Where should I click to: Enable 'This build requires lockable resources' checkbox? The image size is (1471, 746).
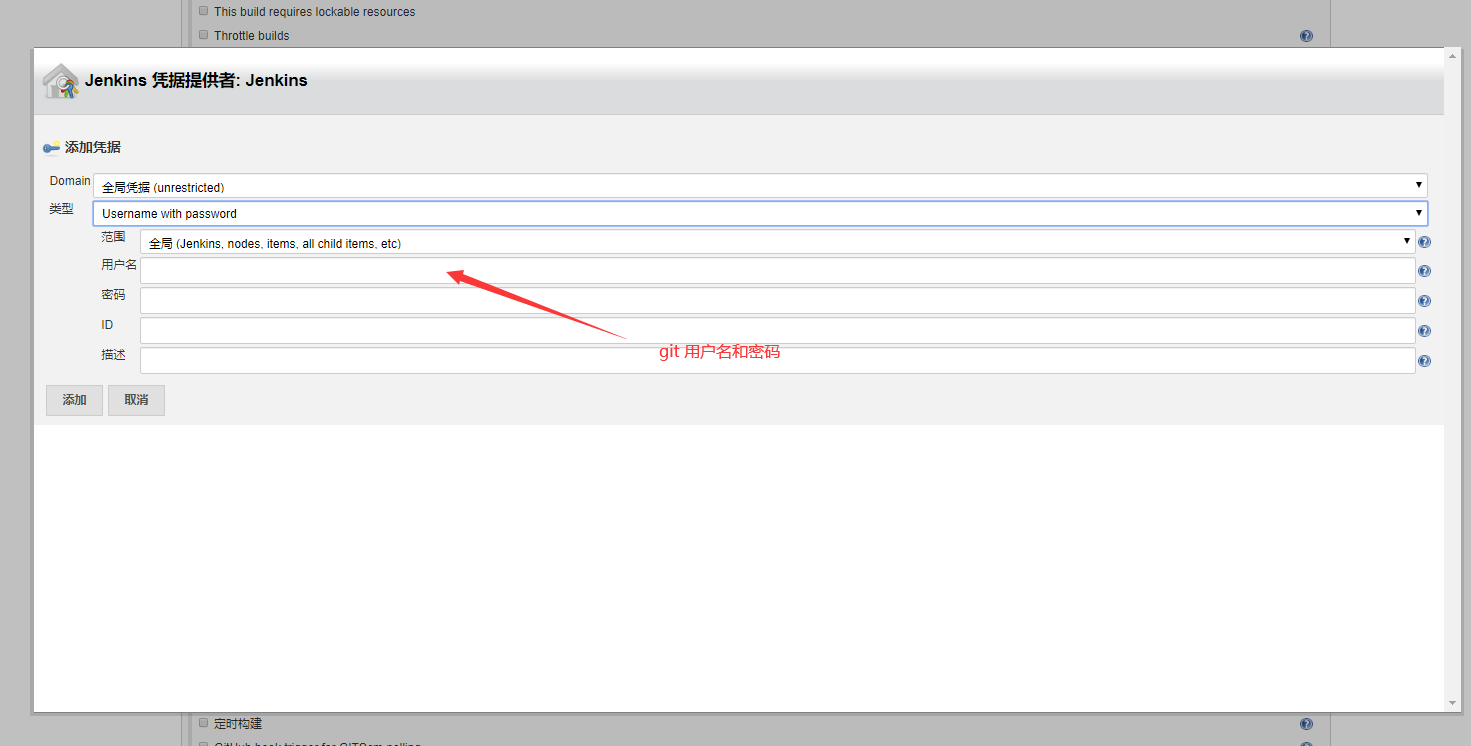[204, 11]
